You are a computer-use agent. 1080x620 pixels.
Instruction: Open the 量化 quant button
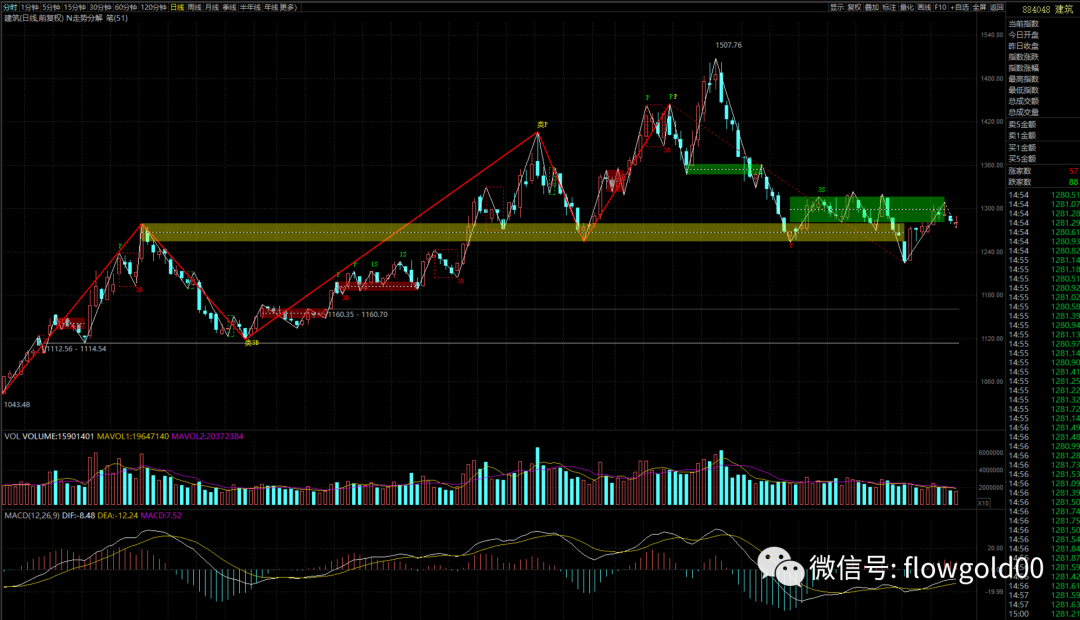(x=907, y=7)
